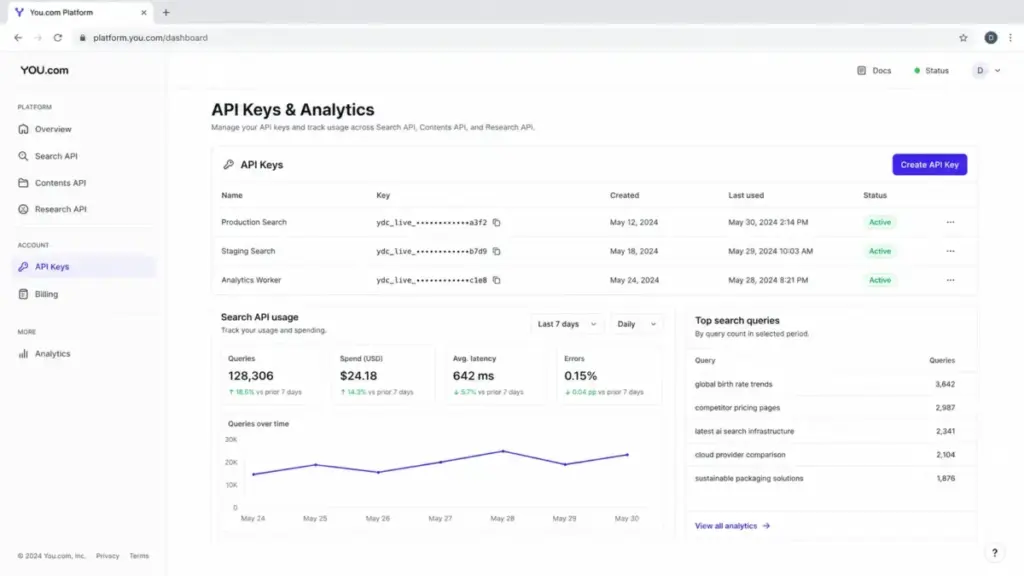Image resolution: width=1024 pixels, height=576 pixels.
Task: Click the Search API magnifier icon
Action: point(24,156)
